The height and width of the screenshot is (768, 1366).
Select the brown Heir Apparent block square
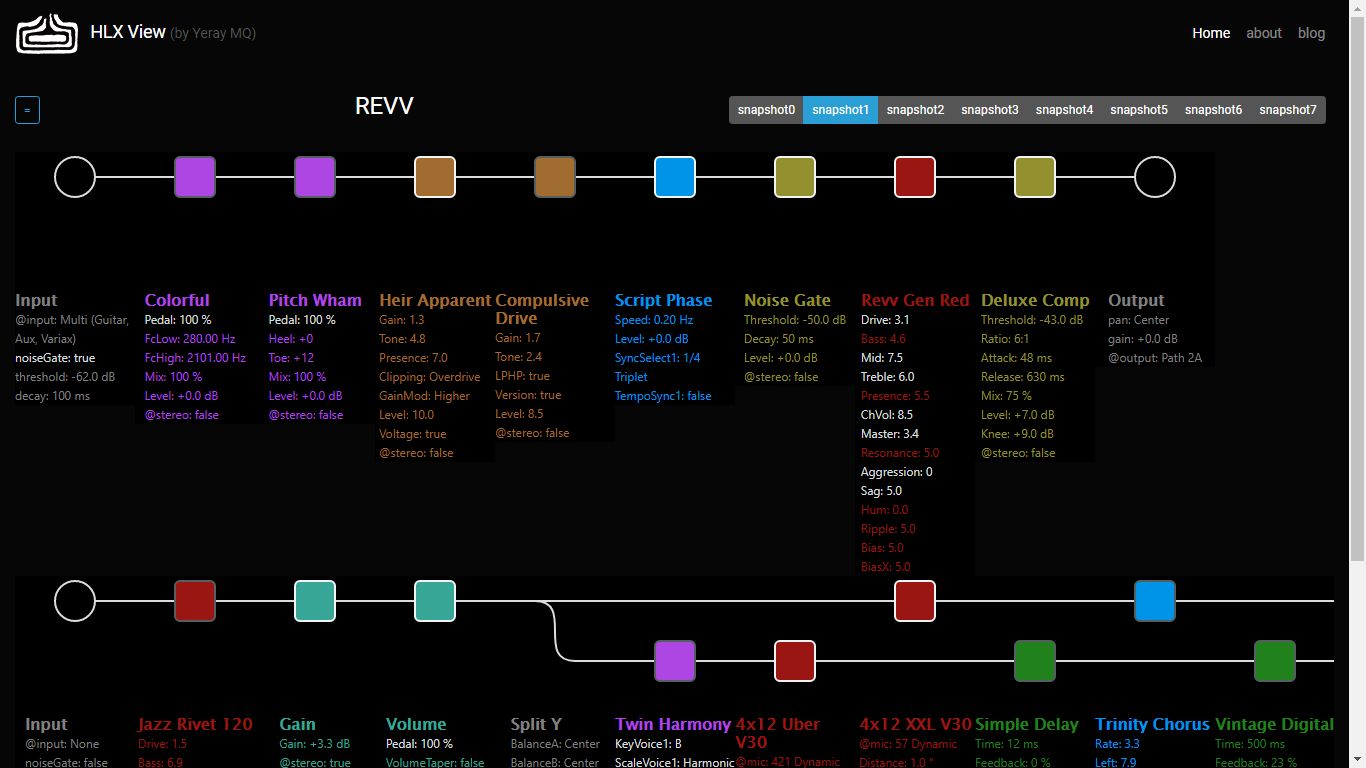click(435, 177)
